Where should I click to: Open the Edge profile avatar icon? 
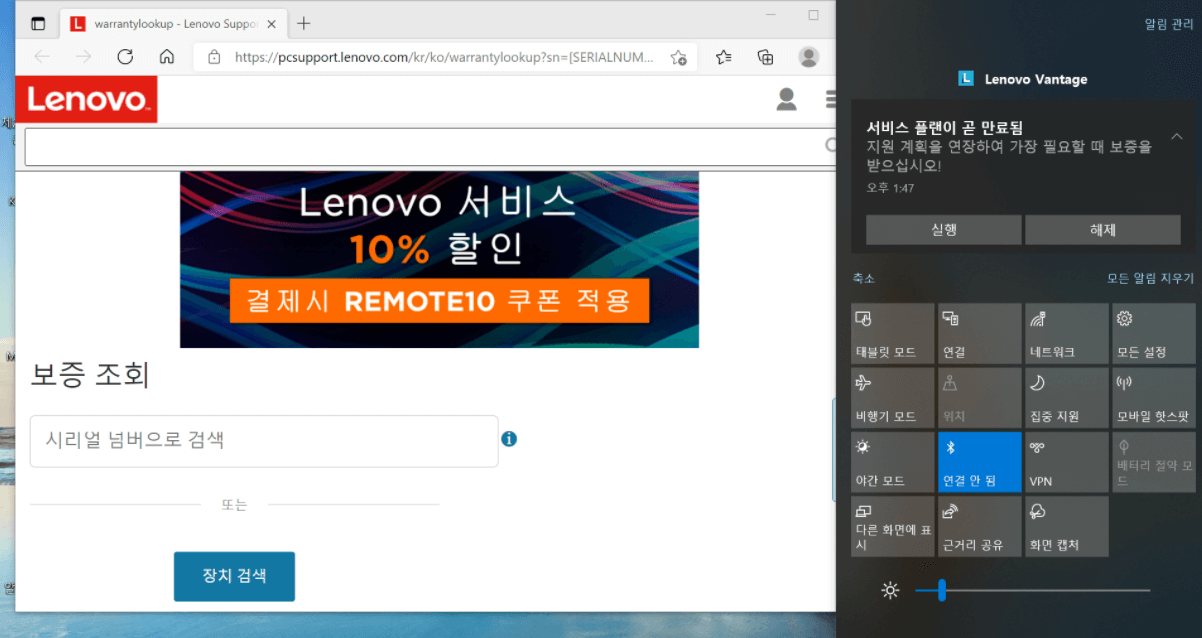pyautogui.click(x=808, y=57)
